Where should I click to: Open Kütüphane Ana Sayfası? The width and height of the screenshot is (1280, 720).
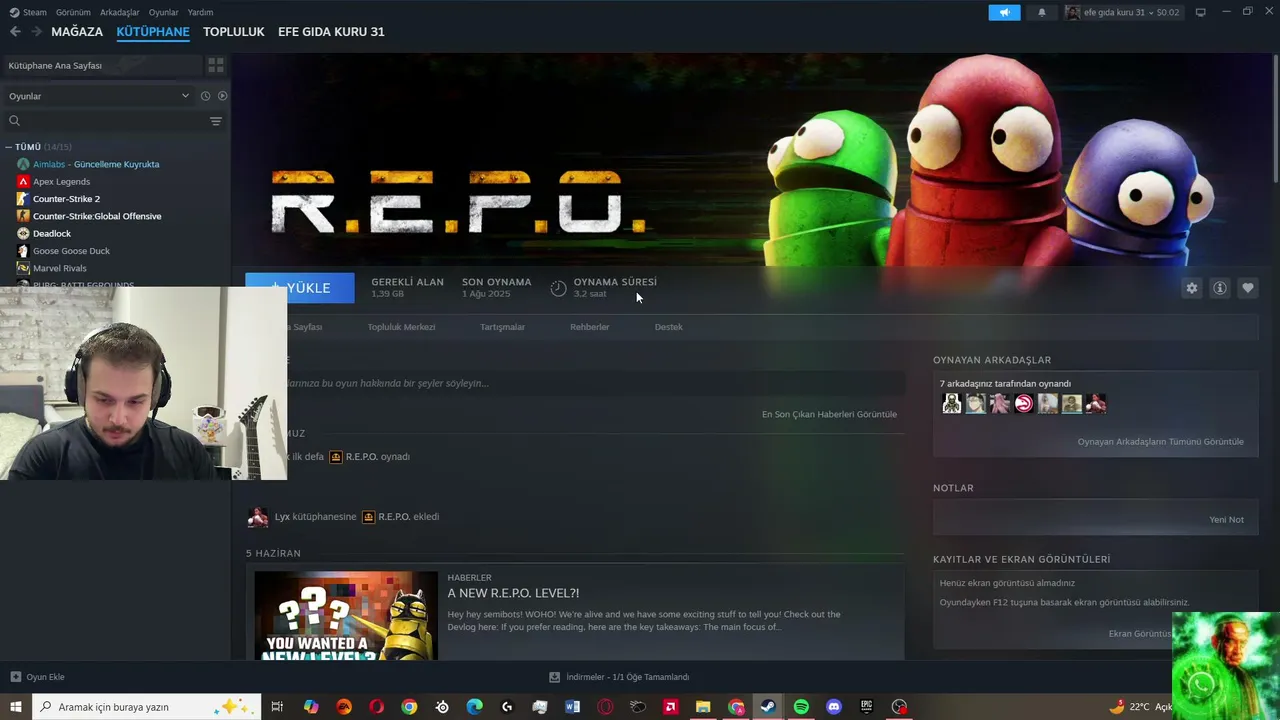pyautogui.click(x=102, y=65)
